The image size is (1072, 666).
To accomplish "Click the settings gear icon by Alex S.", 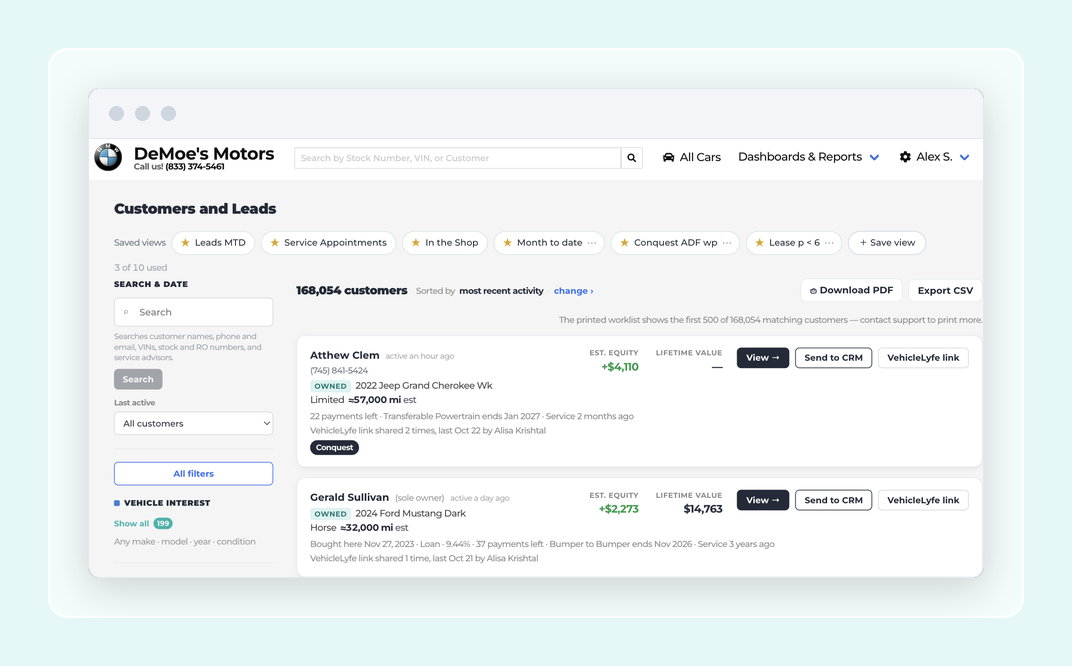I will (905, 157).
